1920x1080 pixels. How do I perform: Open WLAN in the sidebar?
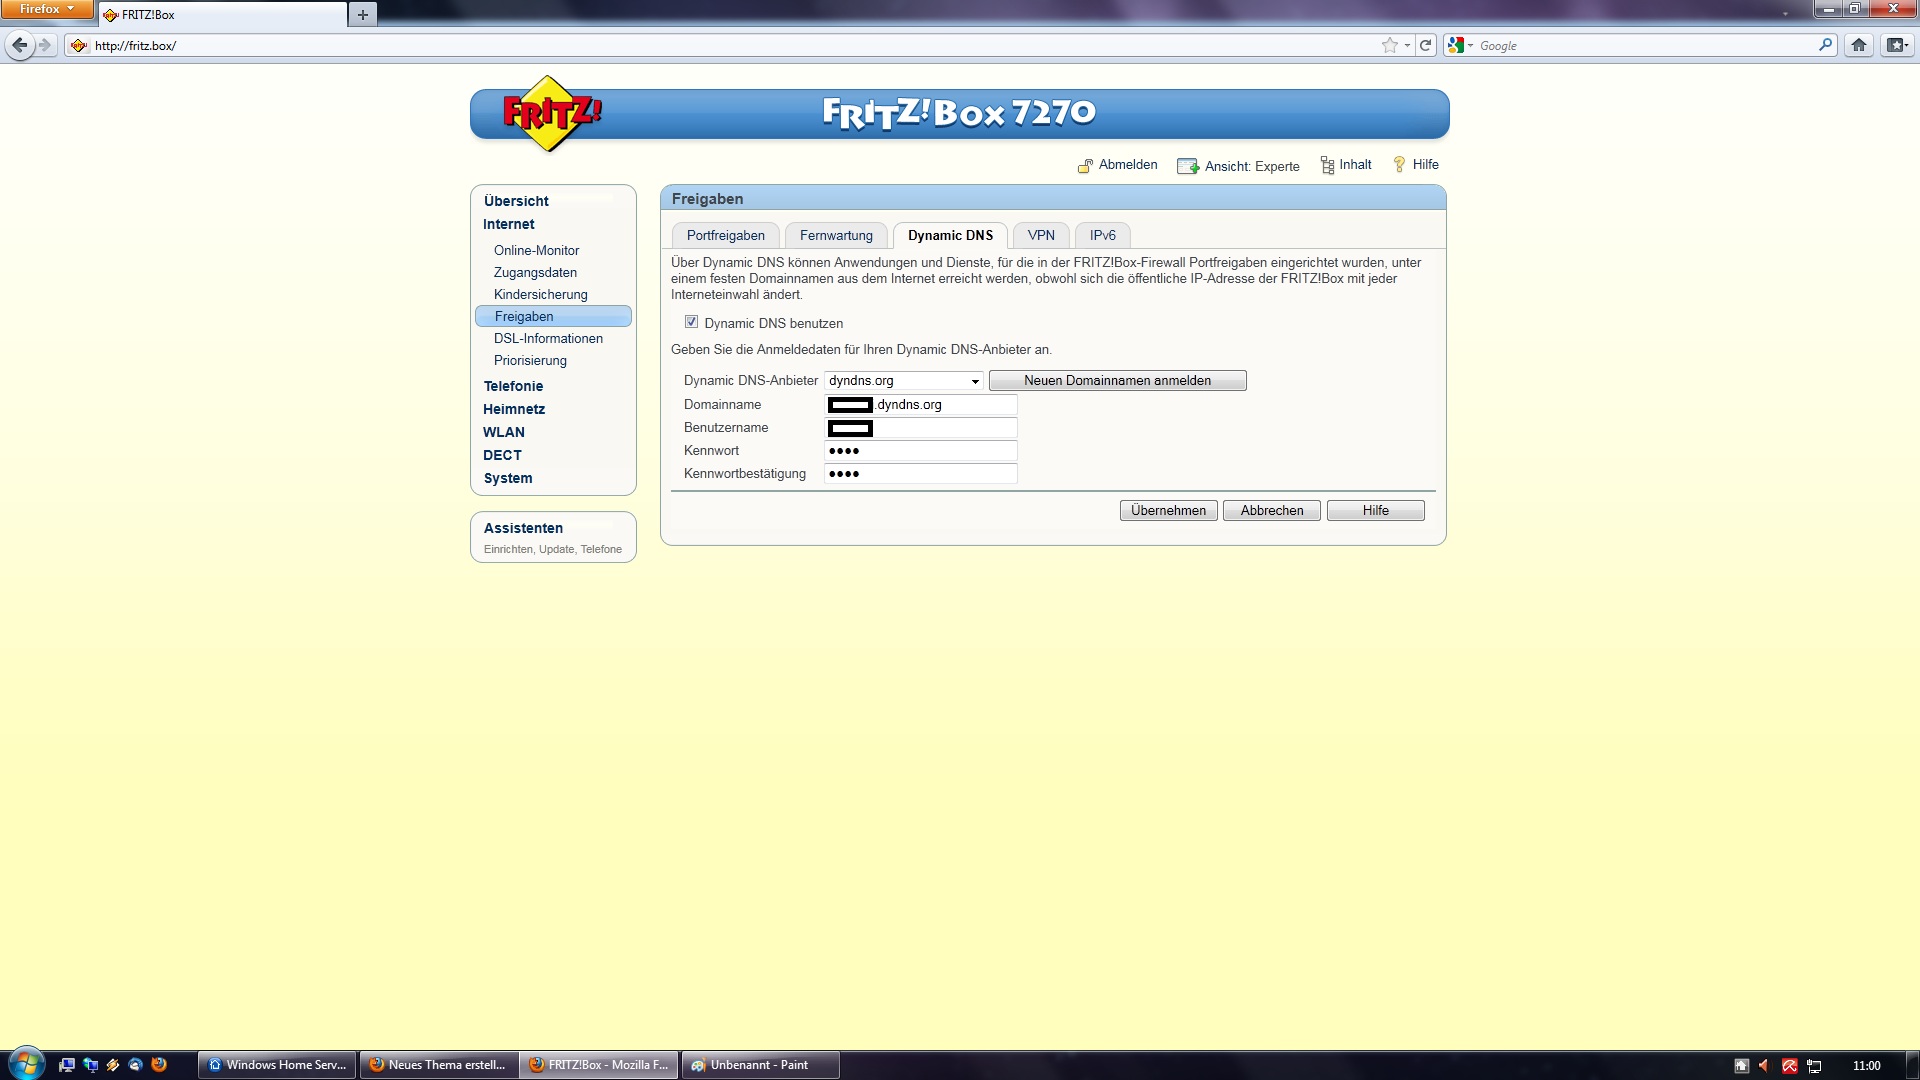click(x=503, y=432)
